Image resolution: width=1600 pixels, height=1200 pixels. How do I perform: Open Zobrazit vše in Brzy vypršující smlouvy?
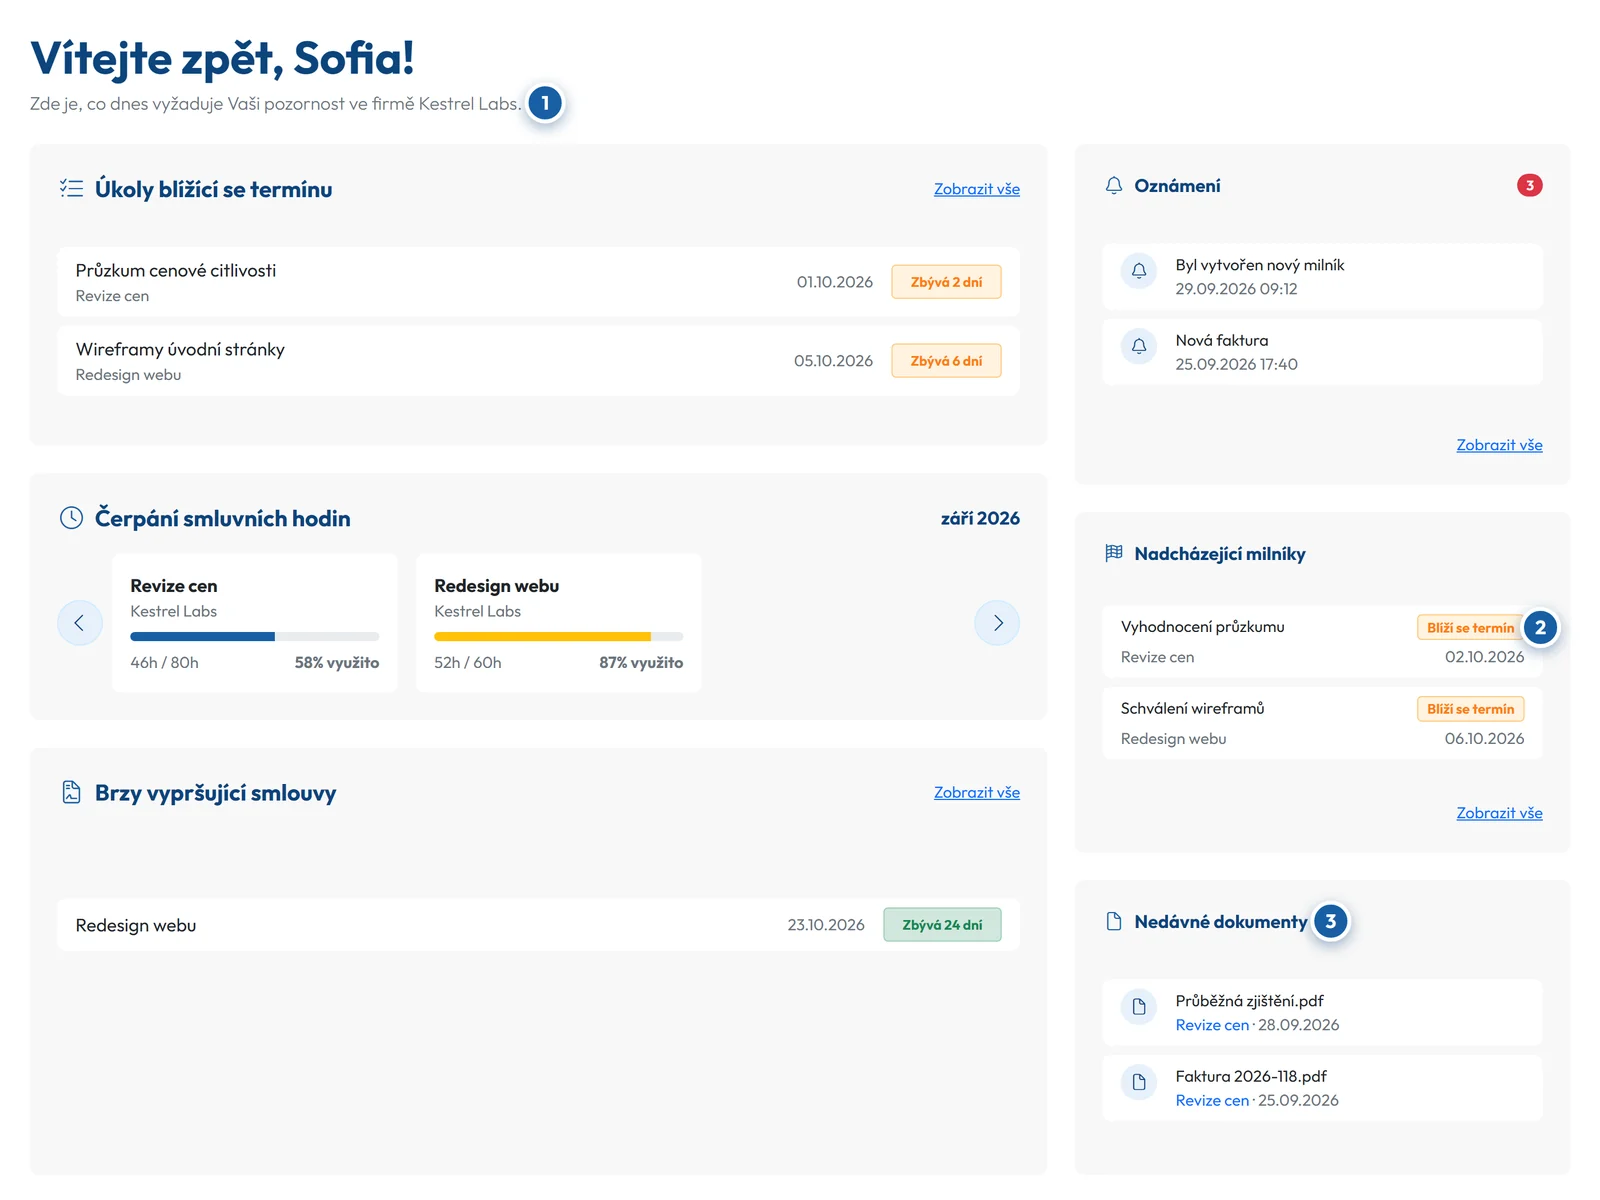[x=977, y=792]
